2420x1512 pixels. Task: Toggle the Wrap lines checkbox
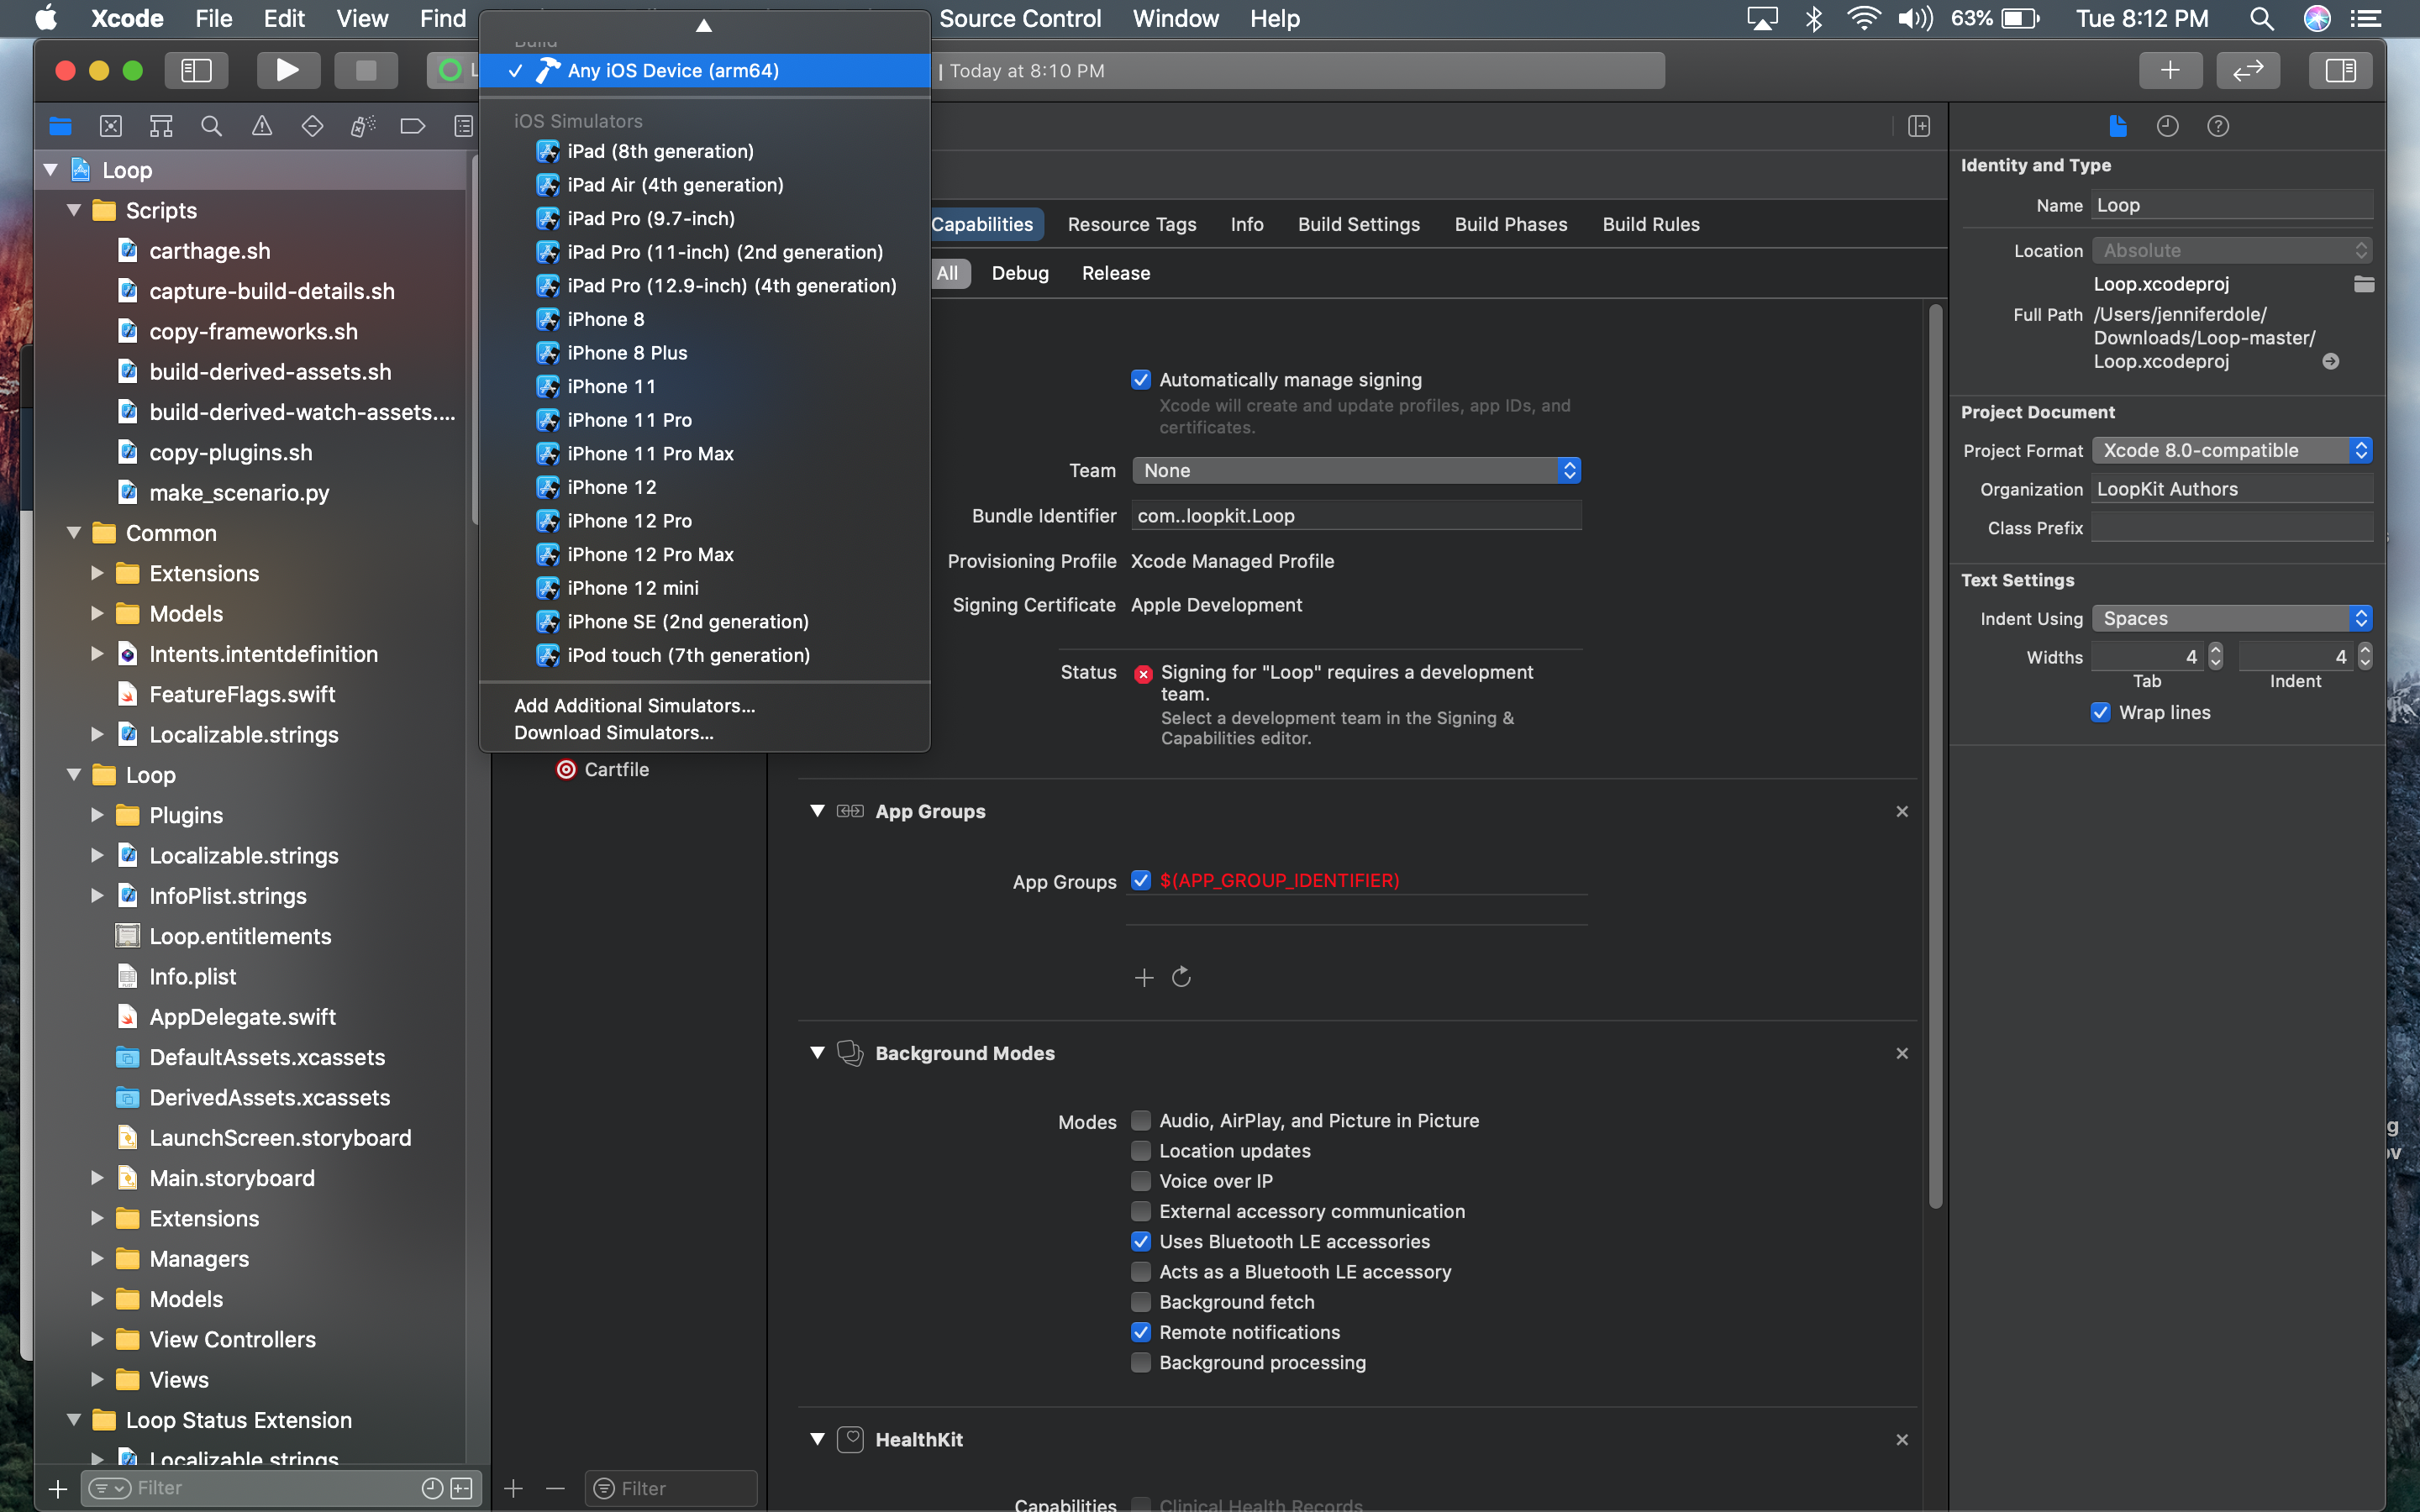tap(2101, 712)
